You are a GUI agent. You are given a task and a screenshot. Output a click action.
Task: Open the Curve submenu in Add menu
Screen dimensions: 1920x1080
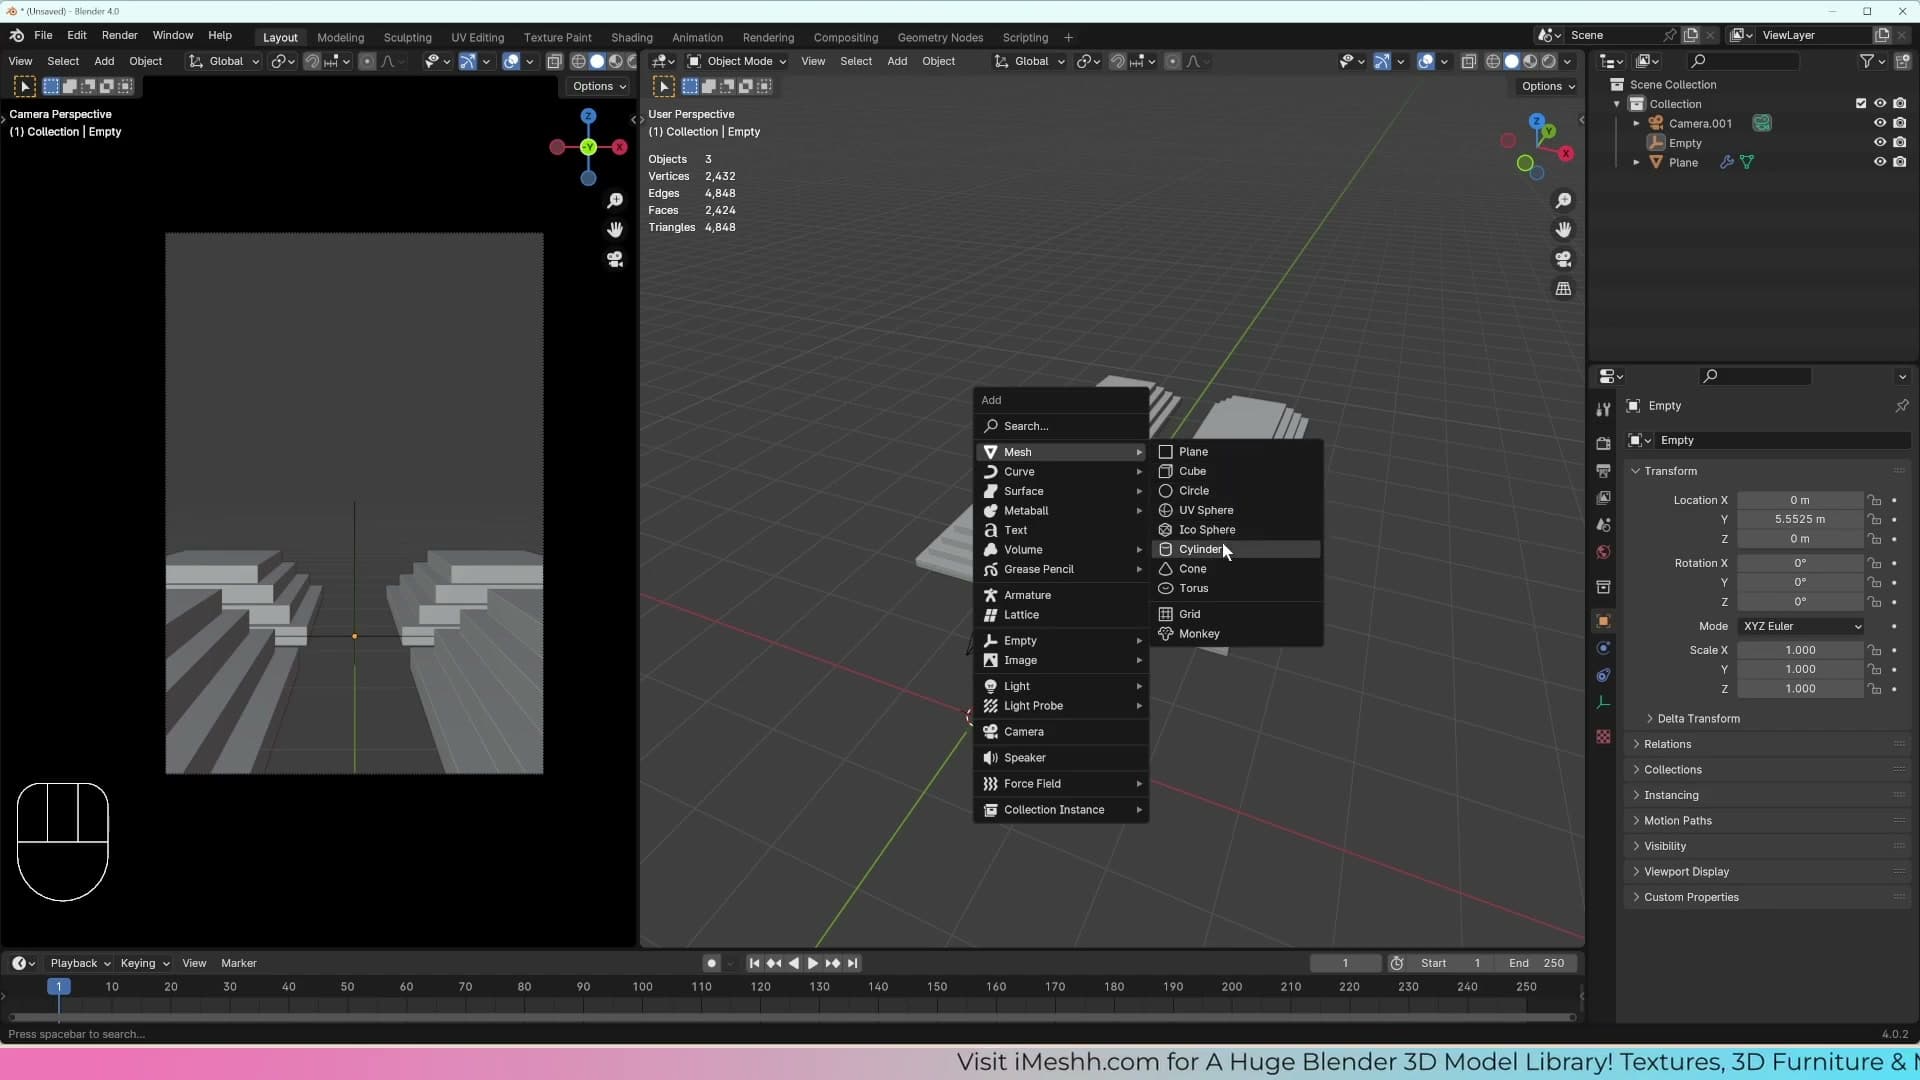[1062, 472]
